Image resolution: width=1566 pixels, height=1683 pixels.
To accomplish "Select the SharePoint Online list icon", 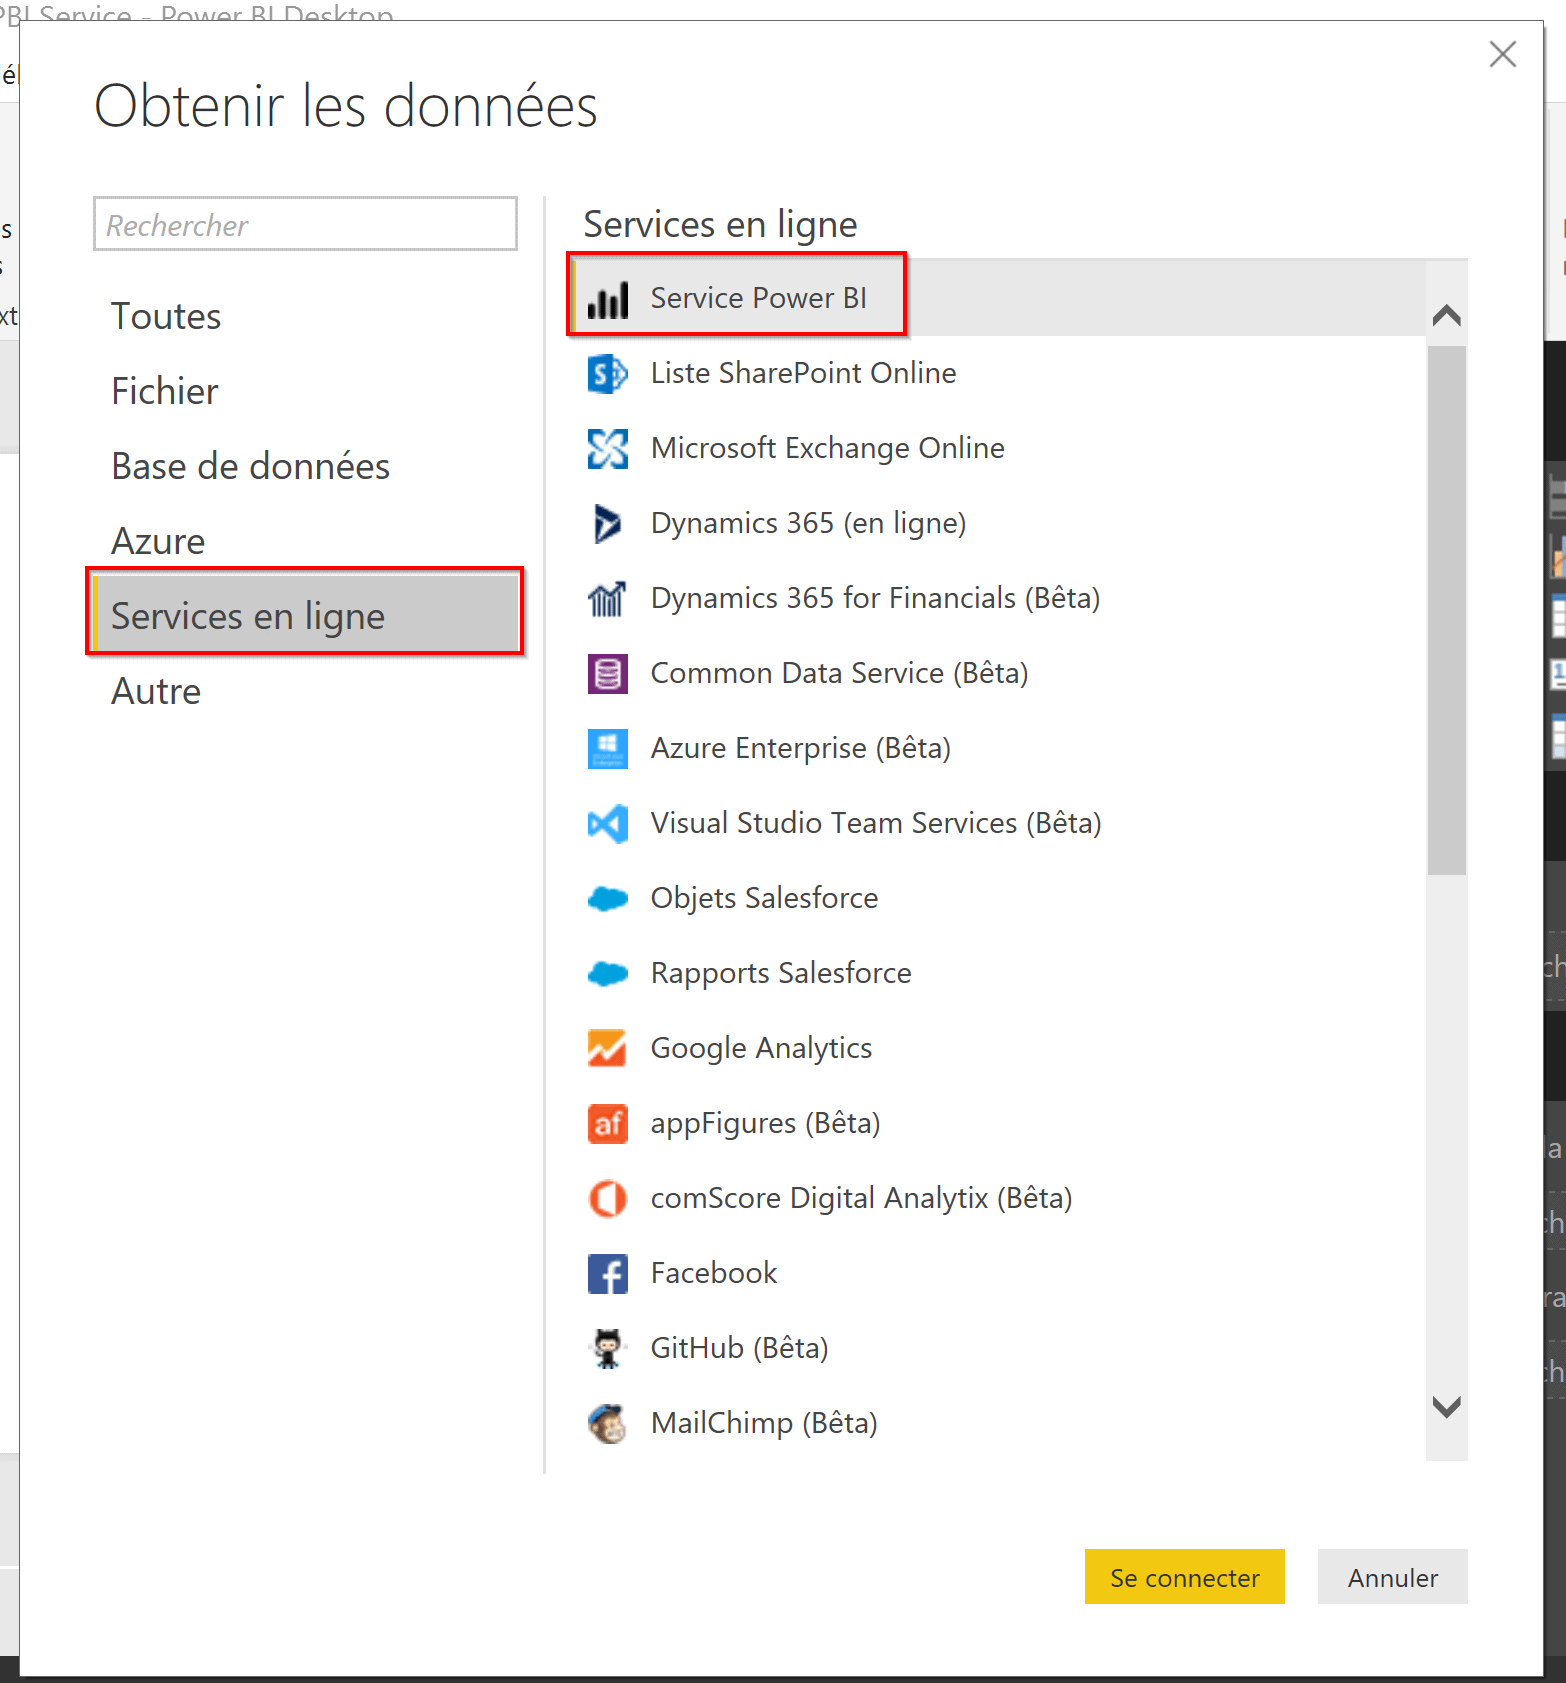I will pos(607,374).
